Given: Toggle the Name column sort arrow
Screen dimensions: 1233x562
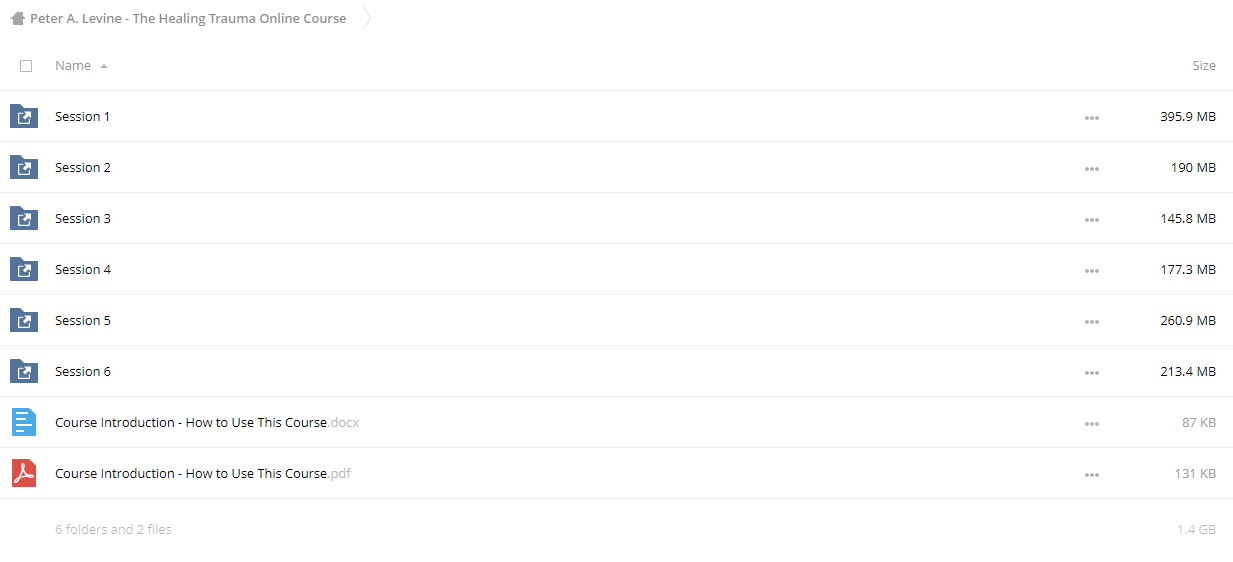Looking at the screenshot, I should (104, 66).
